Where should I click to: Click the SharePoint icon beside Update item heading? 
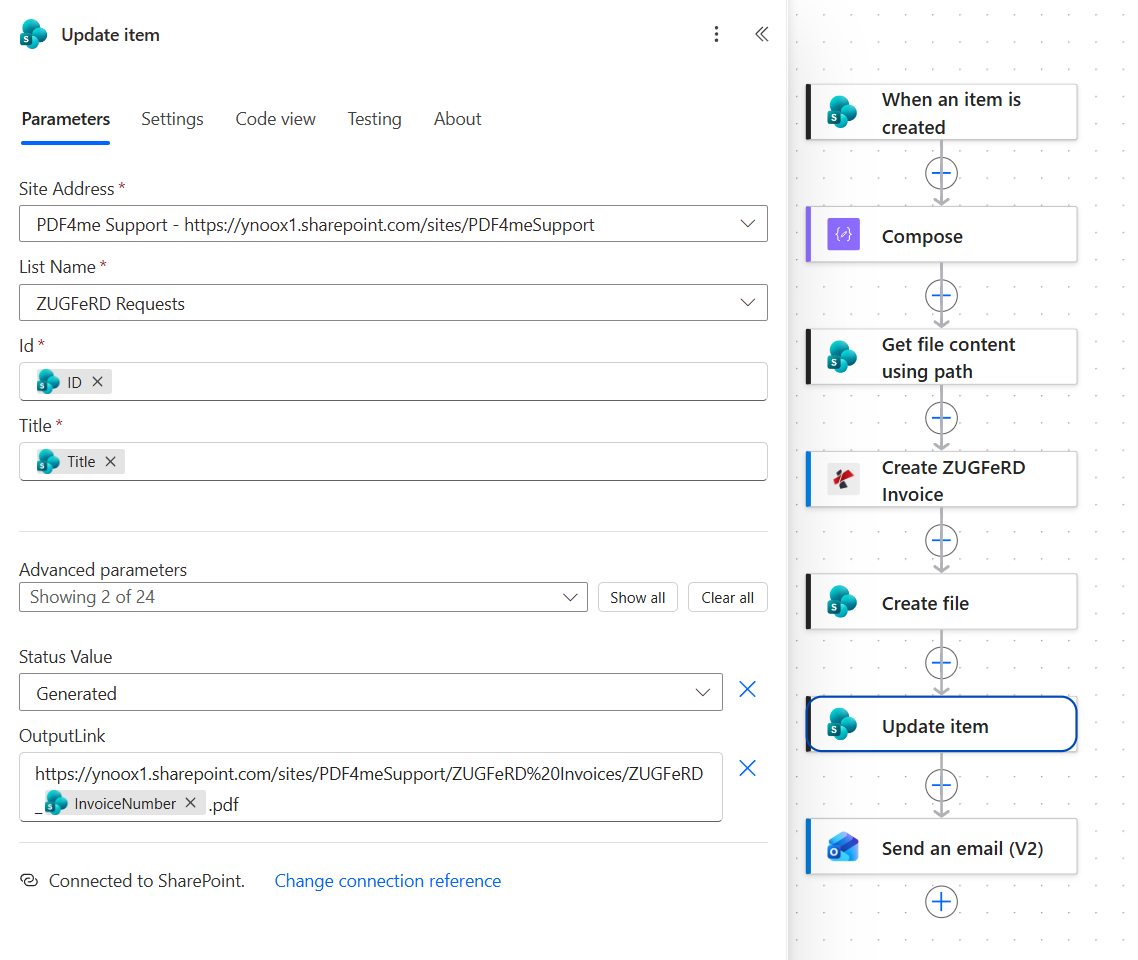pos(33,35)
